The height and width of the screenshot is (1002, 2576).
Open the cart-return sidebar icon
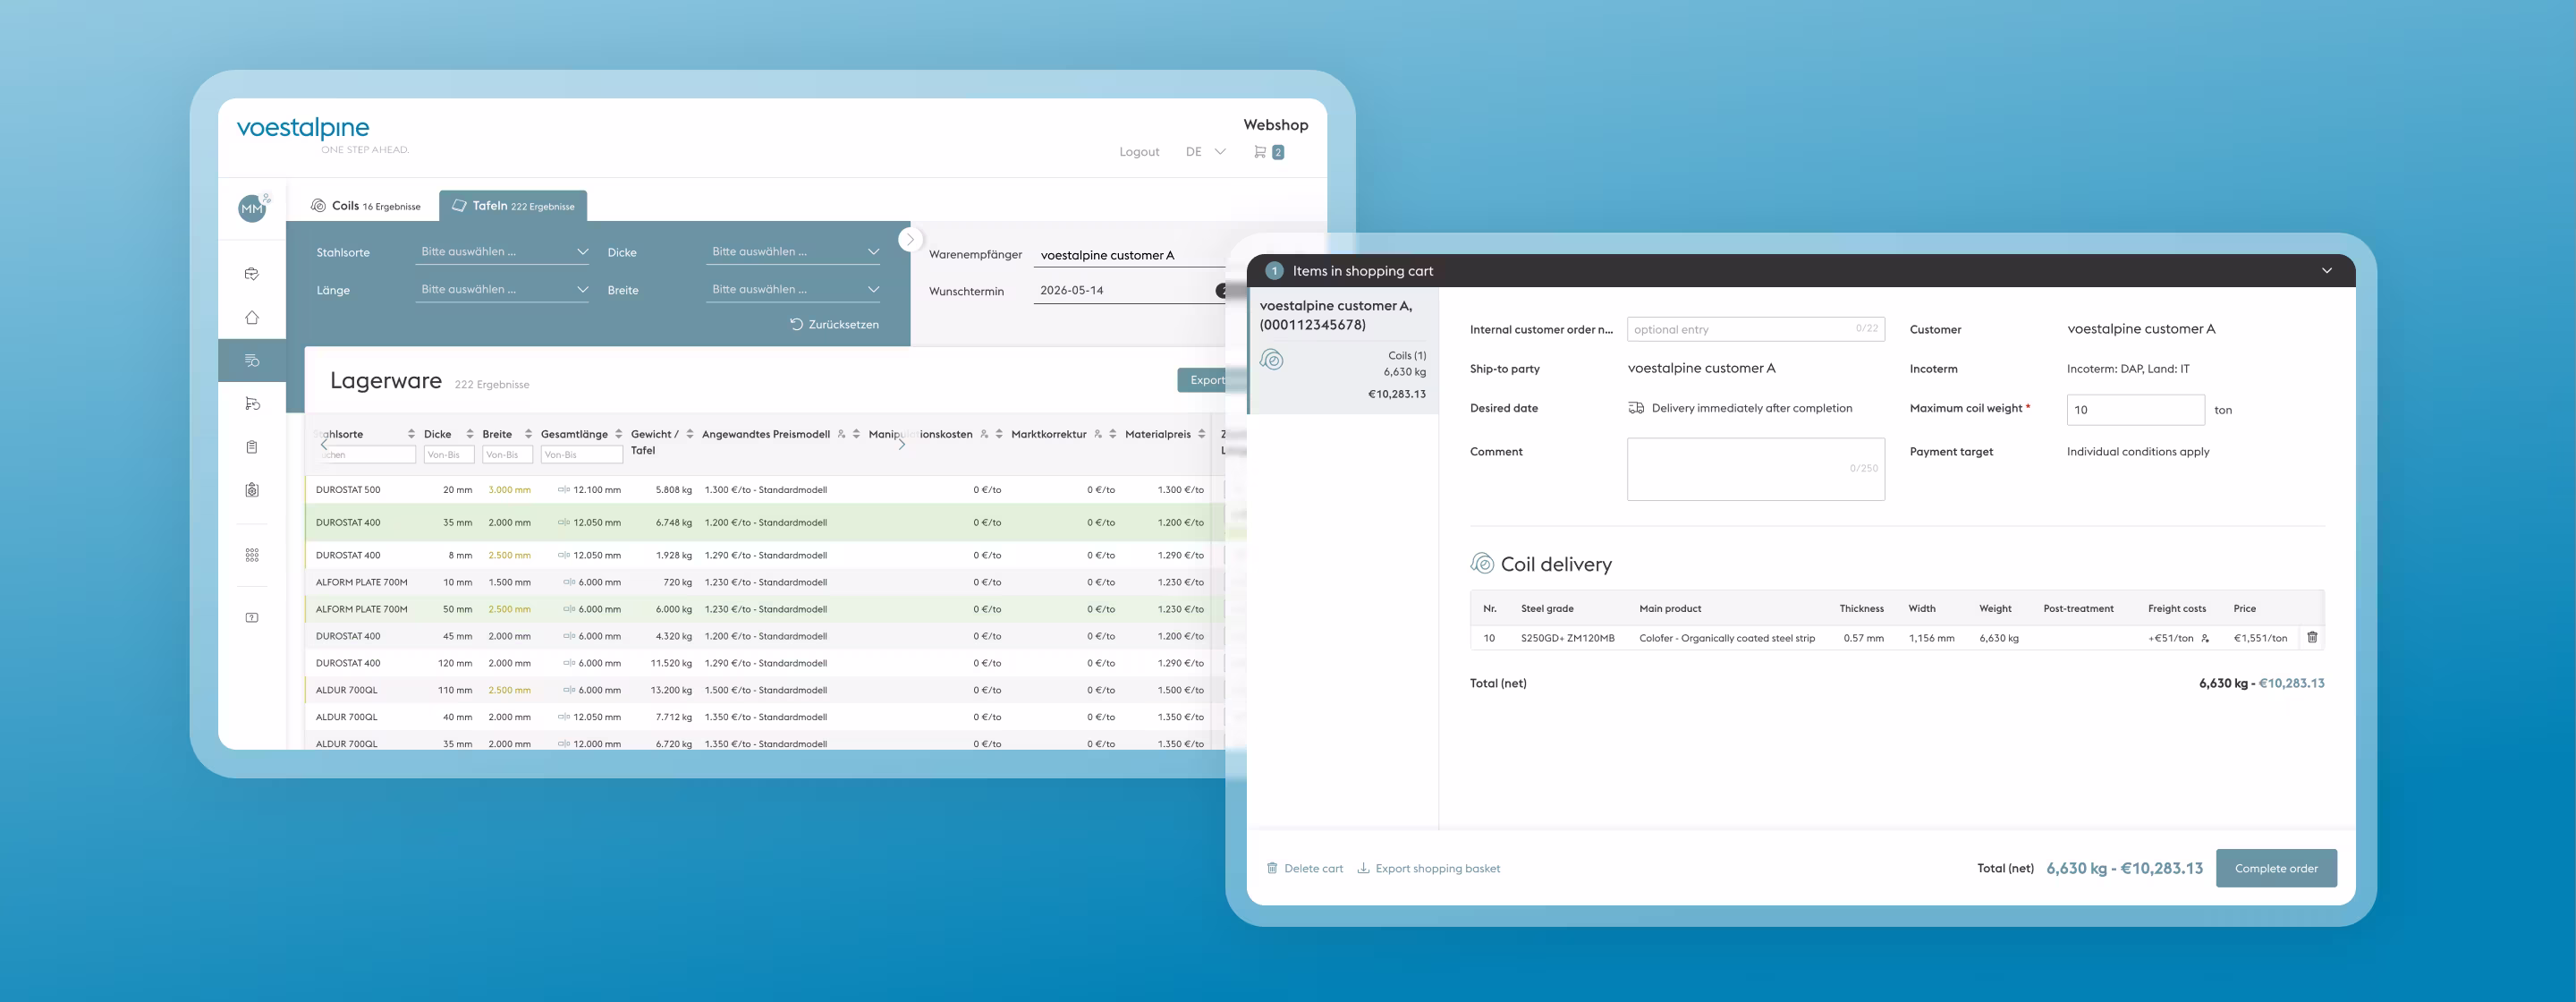(x=252, y=404)
